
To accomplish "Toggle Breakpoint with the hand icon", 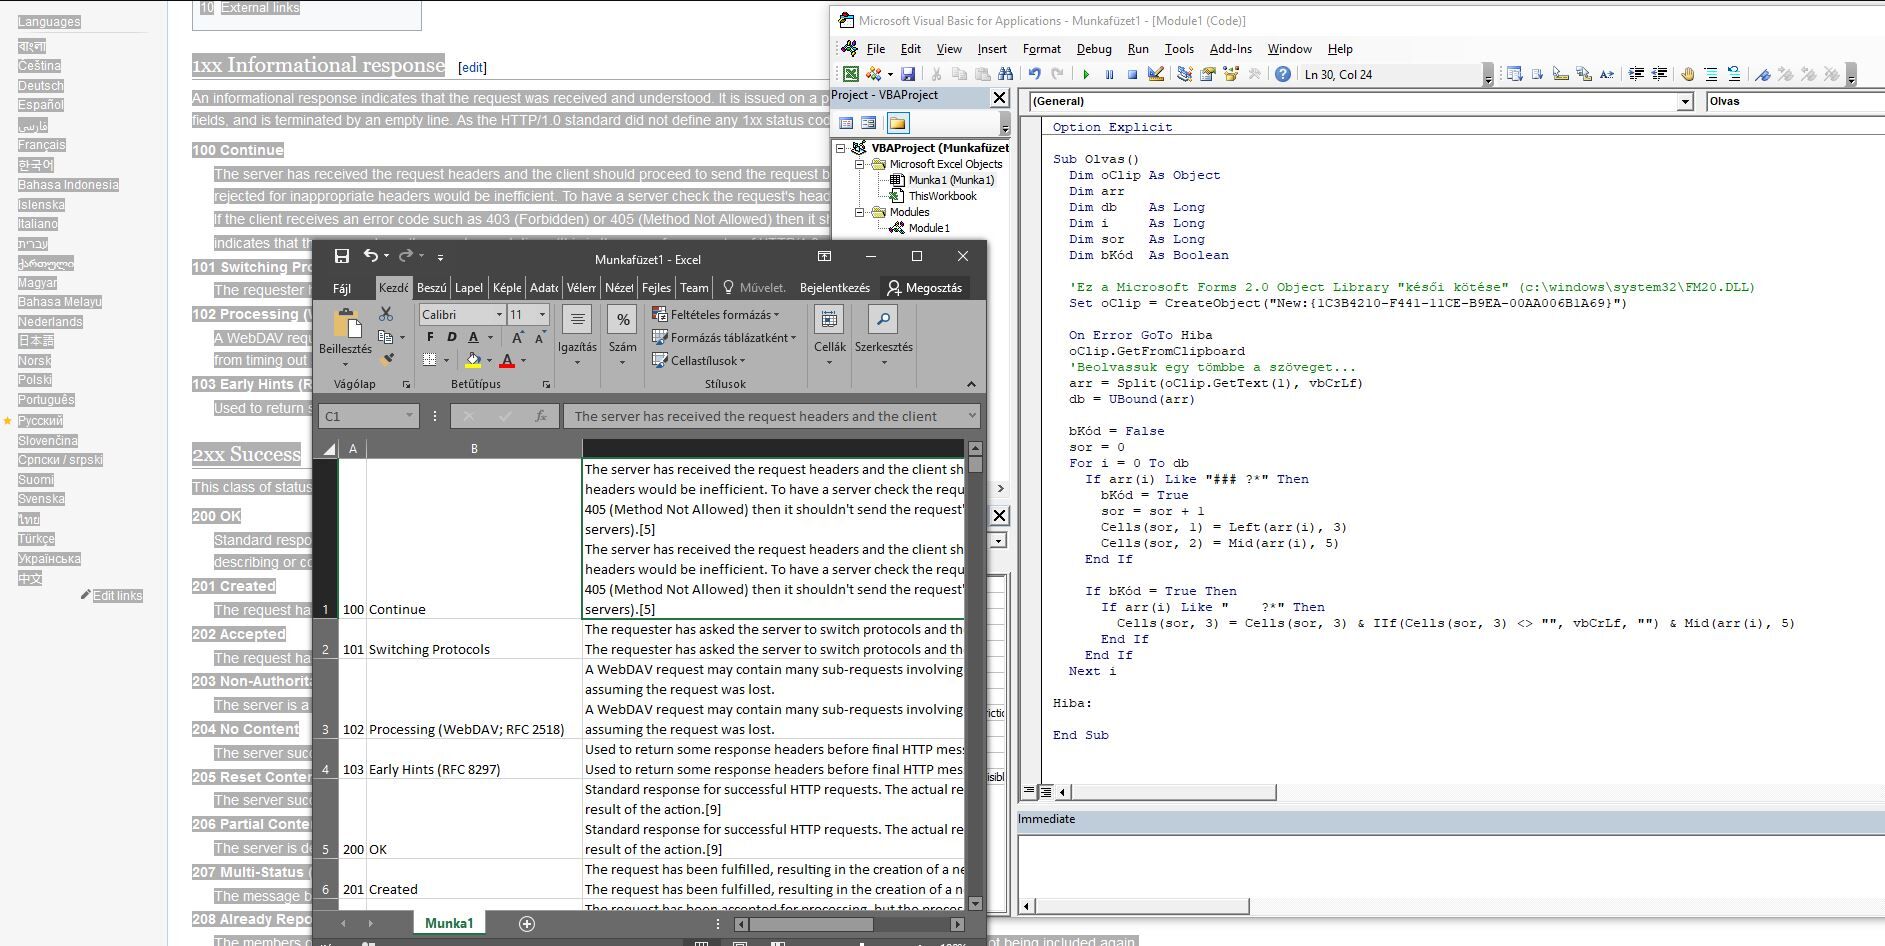I will [x=1688, y=74].
